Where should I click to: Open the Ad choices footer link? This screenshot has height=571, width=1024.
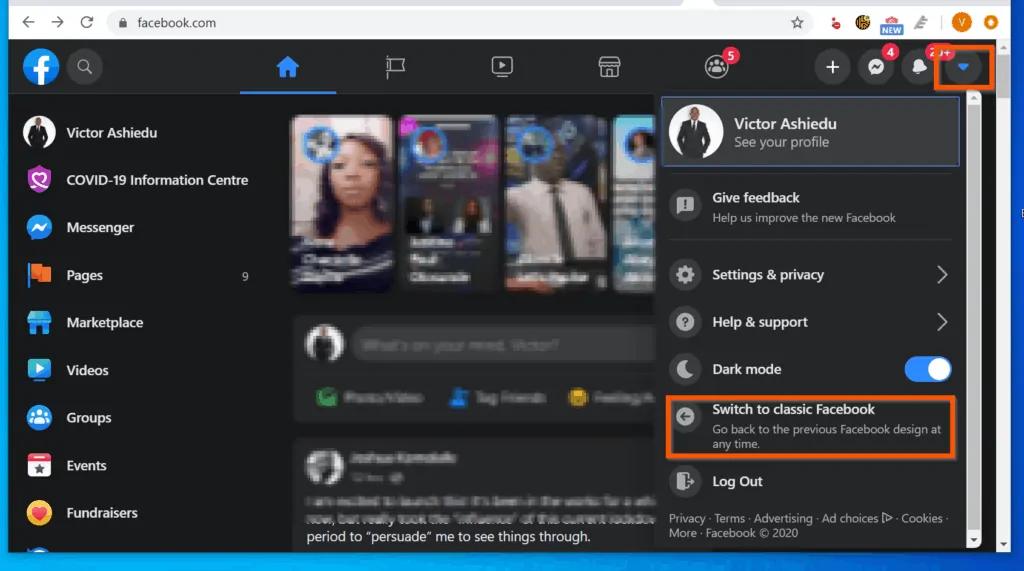click(857, 518)
